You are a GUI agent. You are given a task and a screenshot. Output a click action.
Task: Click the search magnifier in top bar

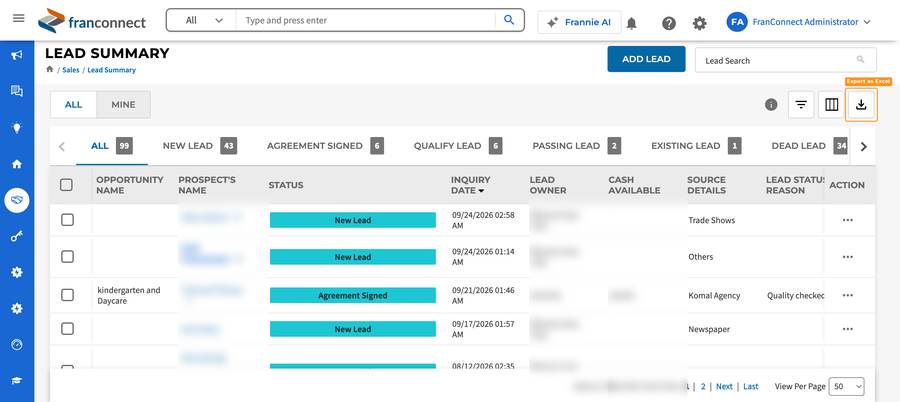(x=509, y=20)
